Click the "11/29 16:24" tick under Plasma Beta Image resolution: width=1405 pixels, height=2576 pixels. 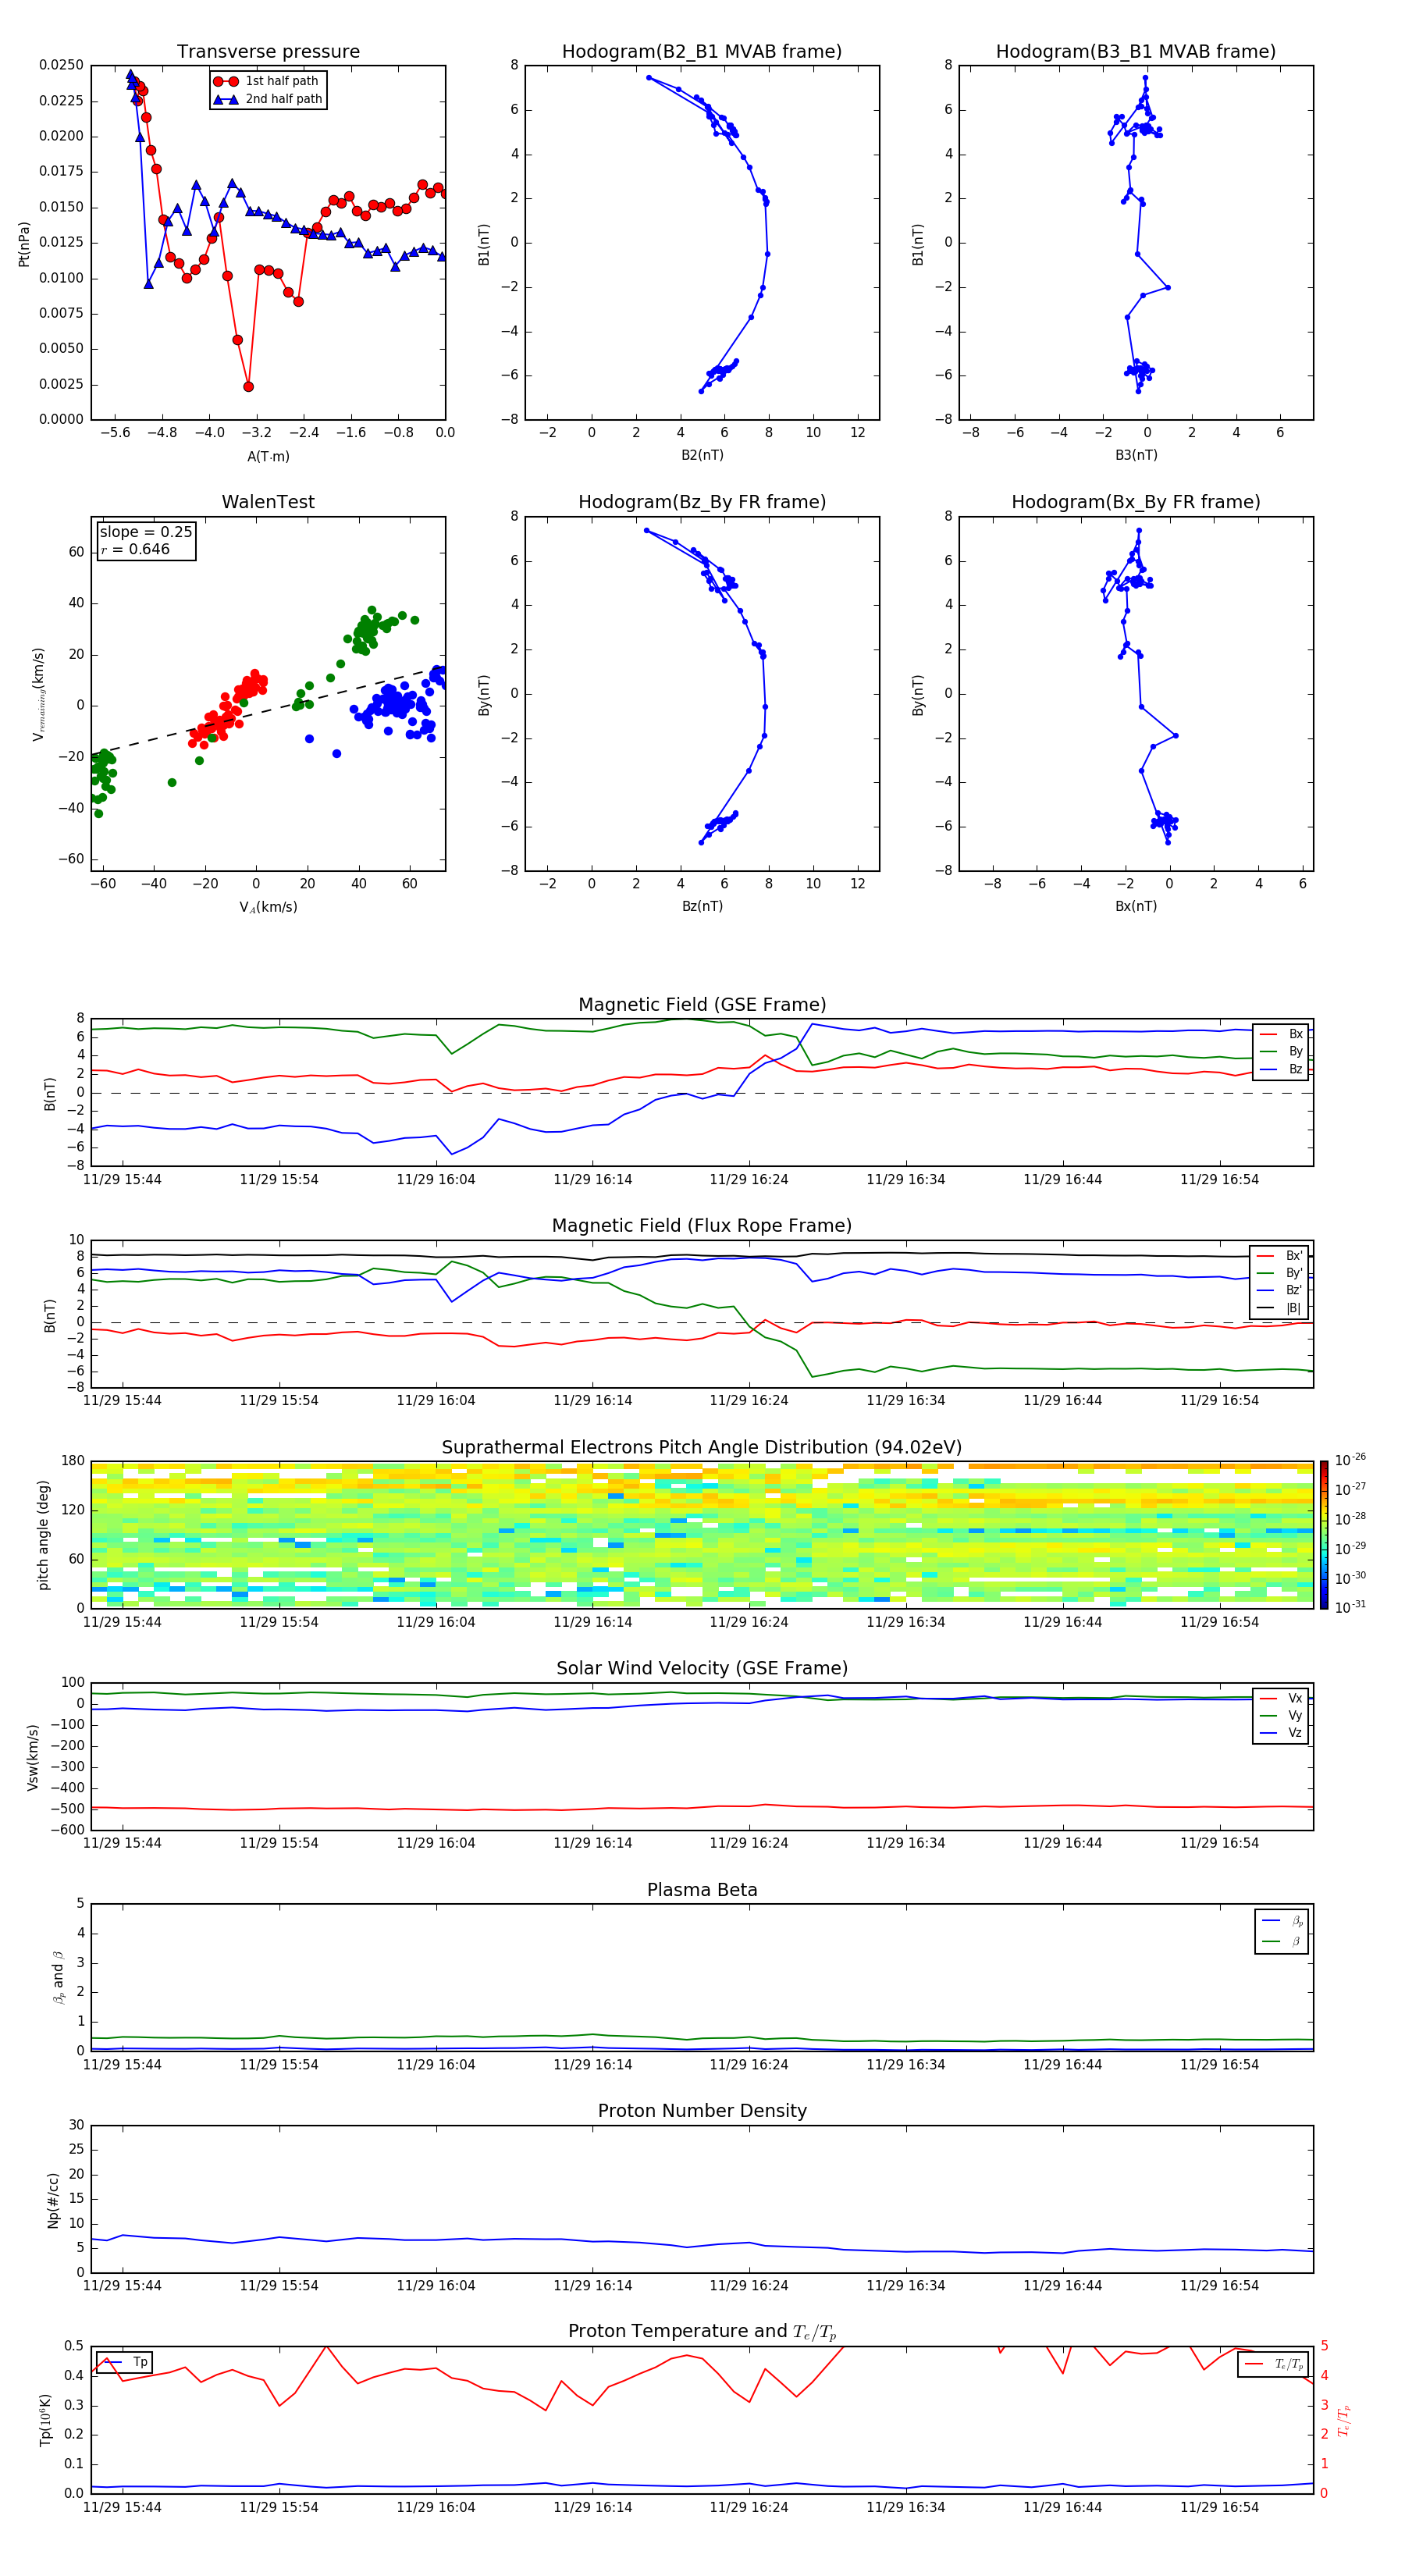click(x=749, y=2065)
